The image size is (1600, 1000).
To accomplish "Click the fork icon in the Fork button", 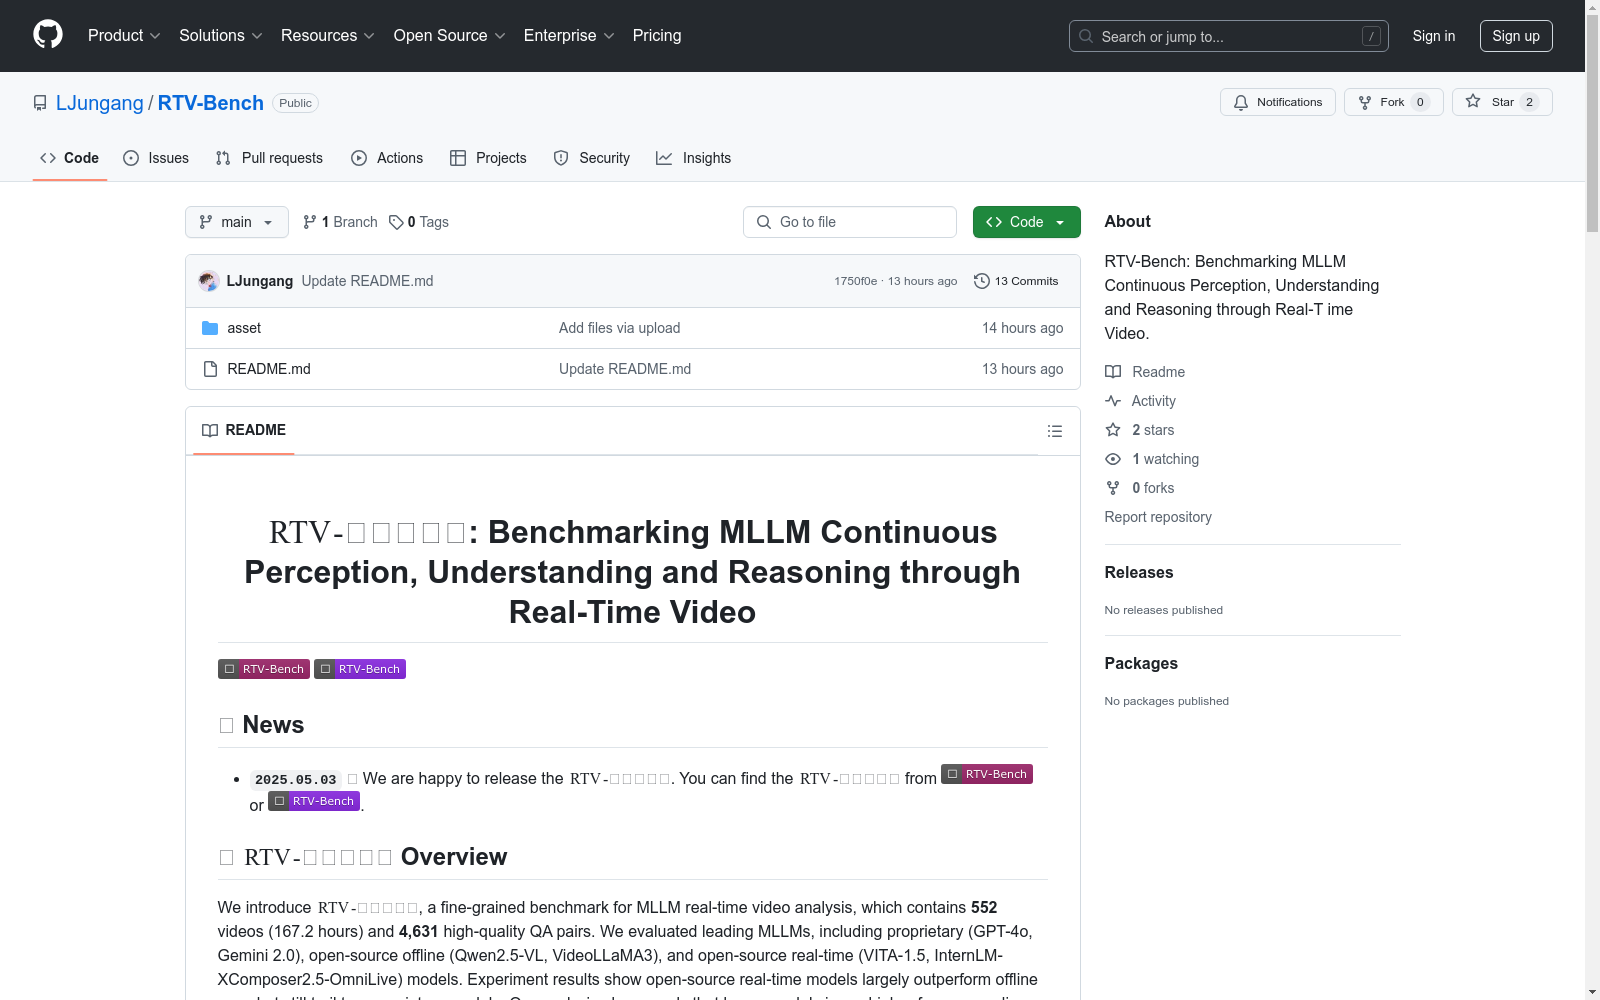I will (1365, 102).
